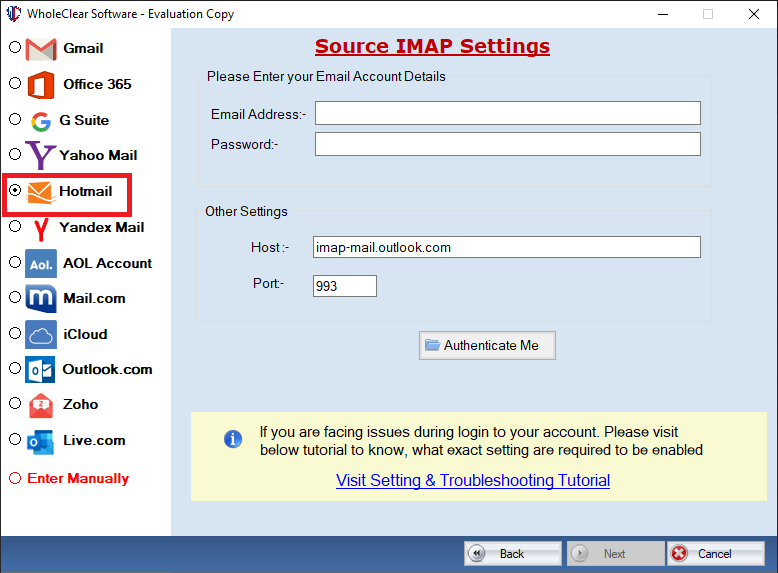The height and width of the screenshot is (573, 778).
Task: Click the AOL Account icon
Action: click(41, 263)
